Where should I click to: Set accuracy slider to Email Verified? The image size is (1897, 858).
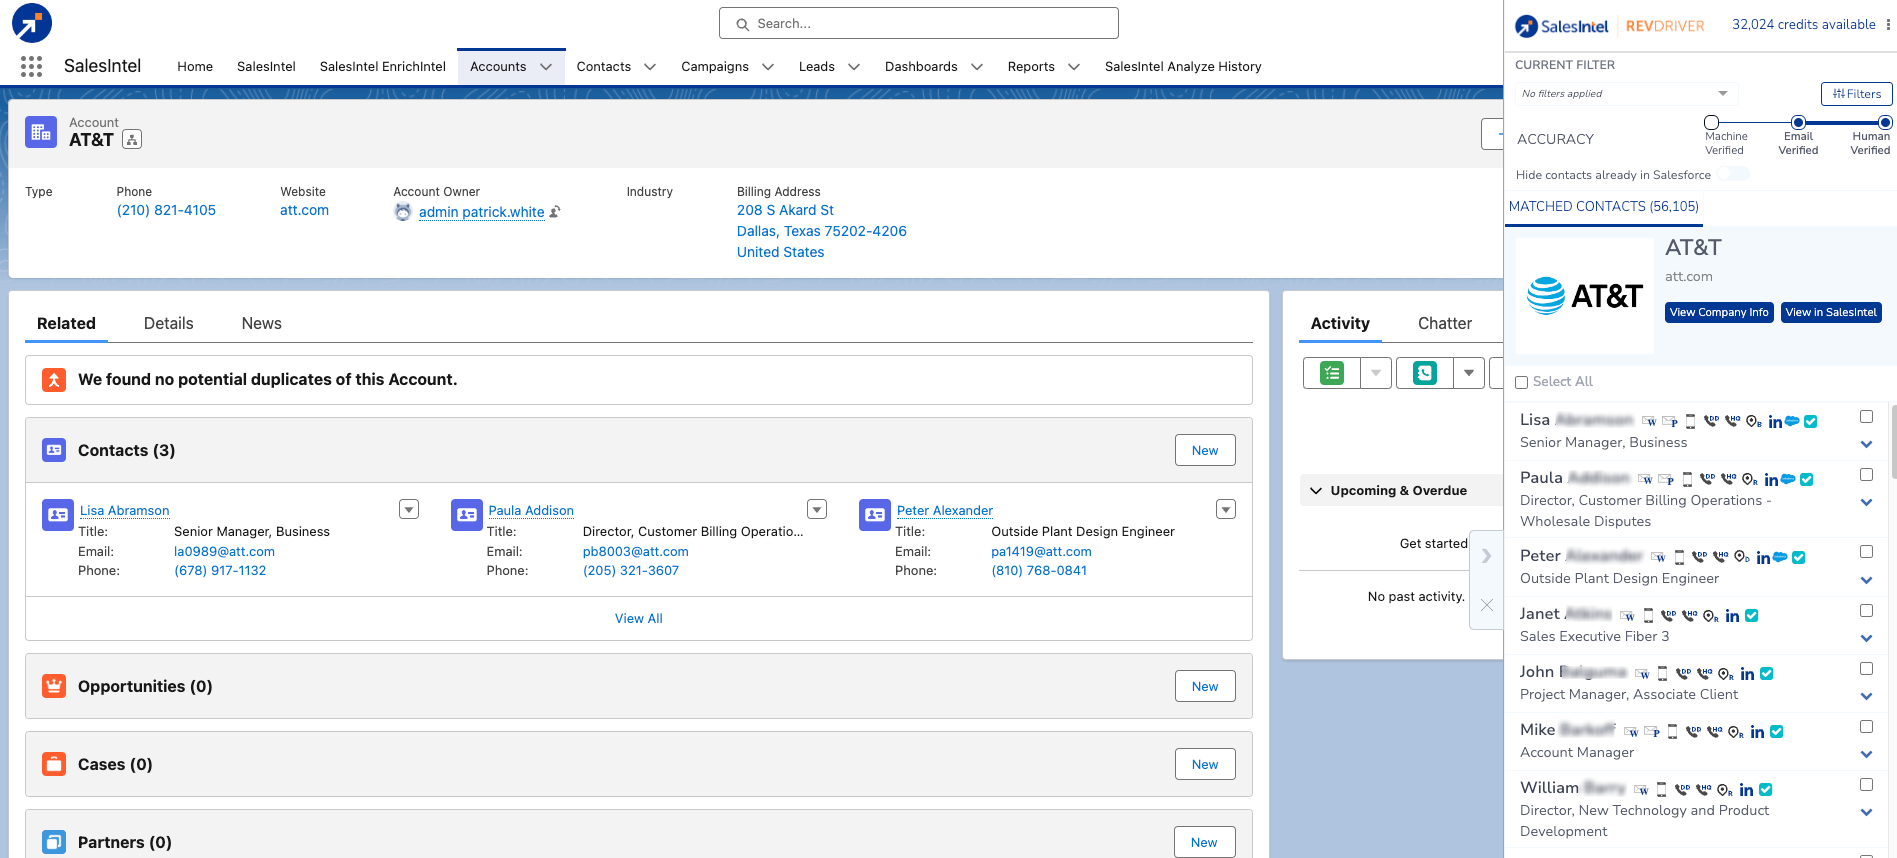(1798, 123)
